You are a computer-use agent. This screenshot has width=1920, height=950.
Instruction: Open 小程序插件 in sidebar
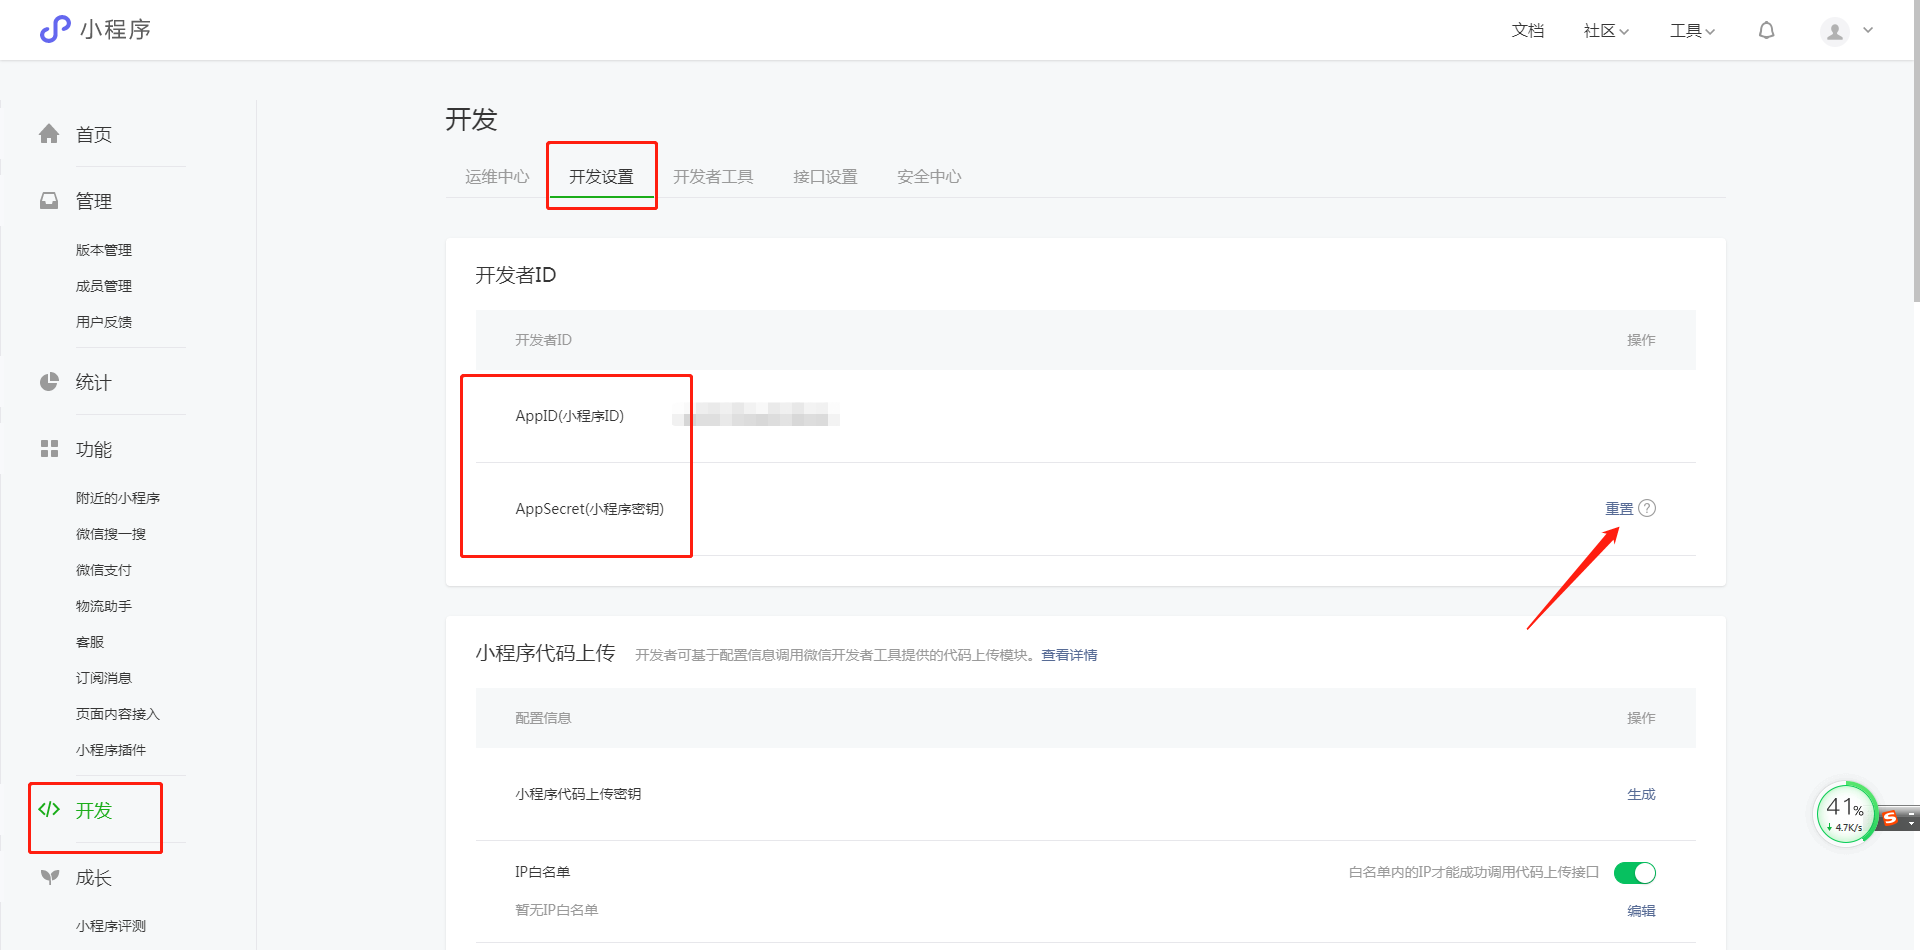(x=111, y=750)
